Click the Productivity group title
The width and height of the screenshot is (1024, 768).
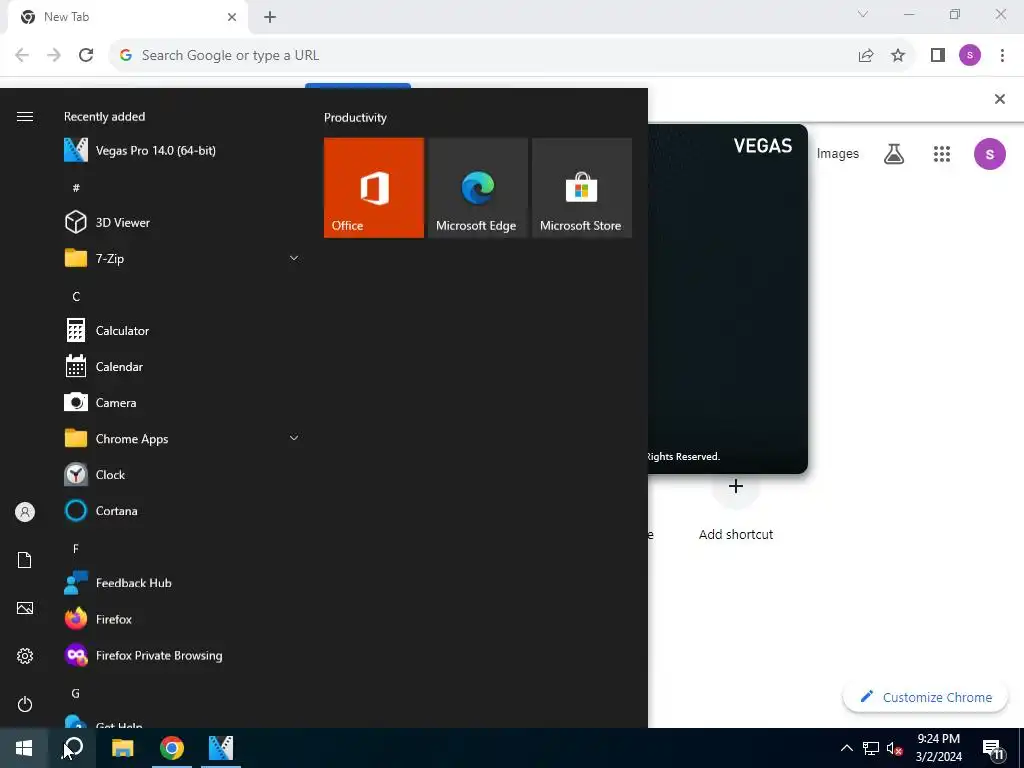(355, 118)
